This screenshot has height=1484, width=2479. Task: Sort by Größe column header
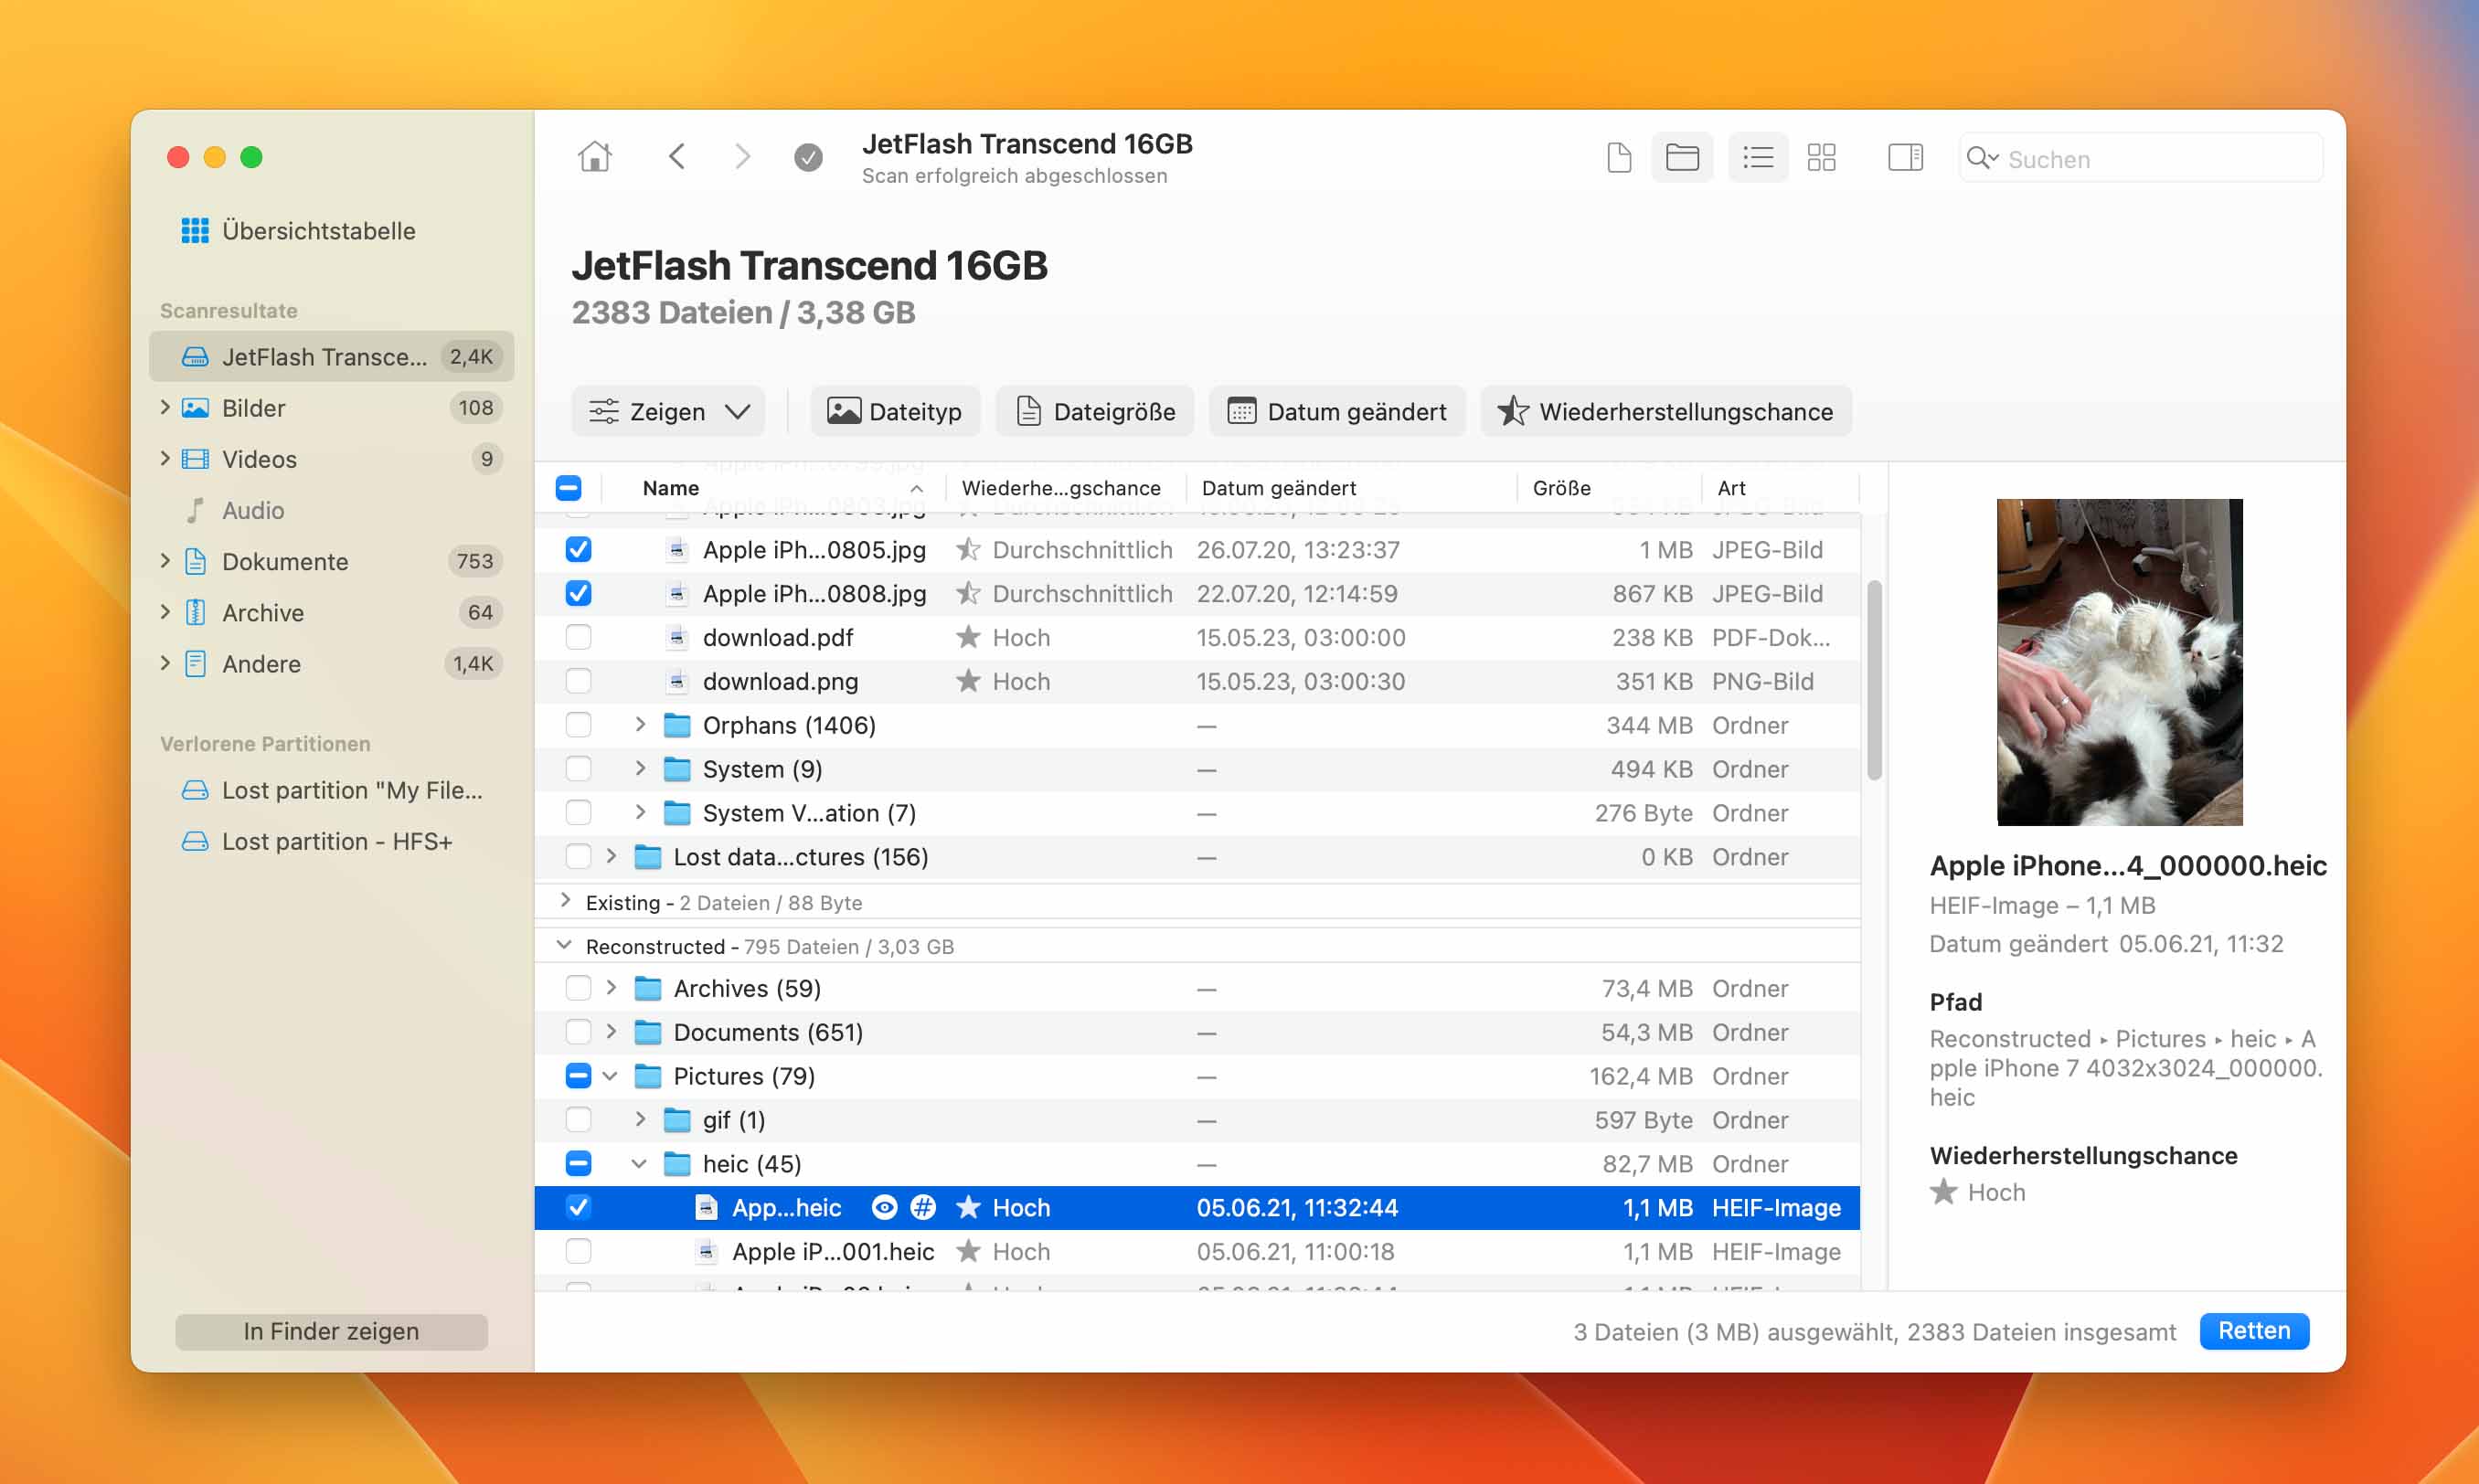[1610, 488]
